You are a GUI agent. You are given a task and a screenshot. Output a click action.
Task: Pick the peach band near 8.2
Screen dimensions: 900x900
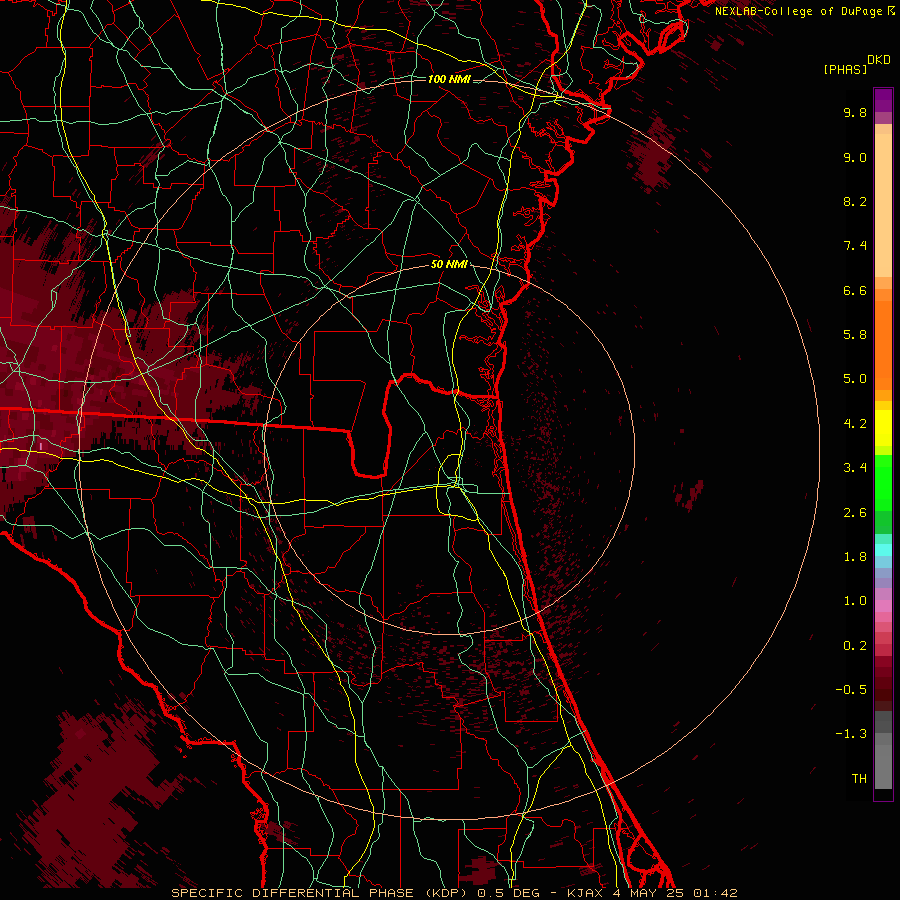click(x=883, y=205)
